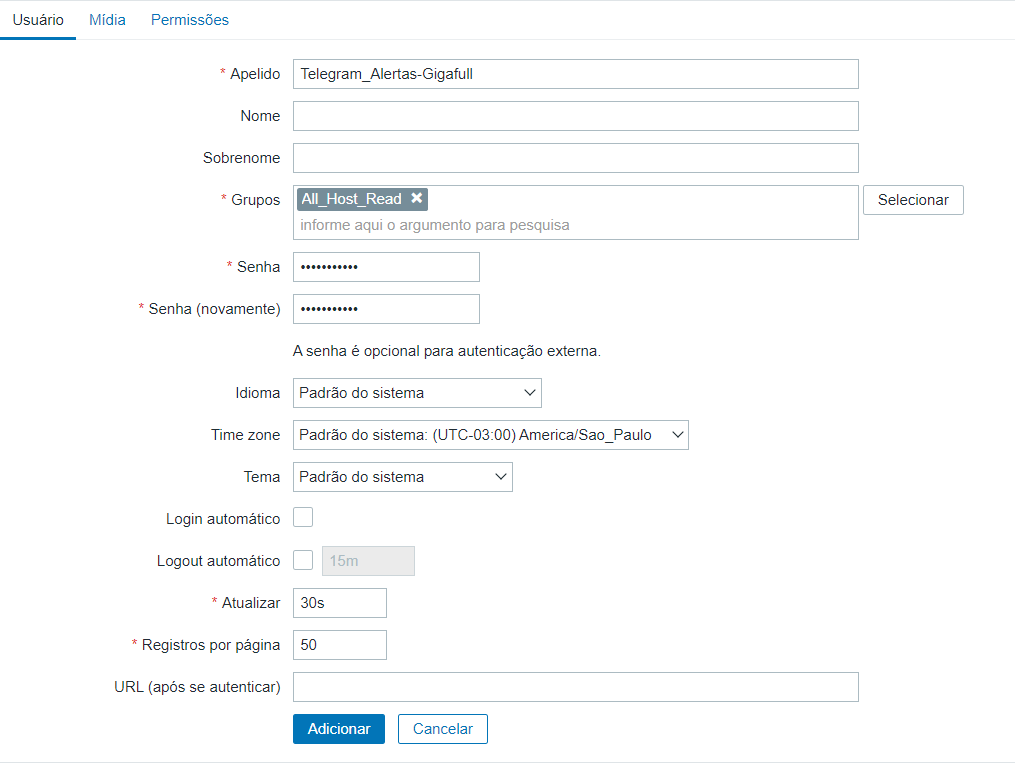Open the Tema dropdown

(x=403, y=477)
